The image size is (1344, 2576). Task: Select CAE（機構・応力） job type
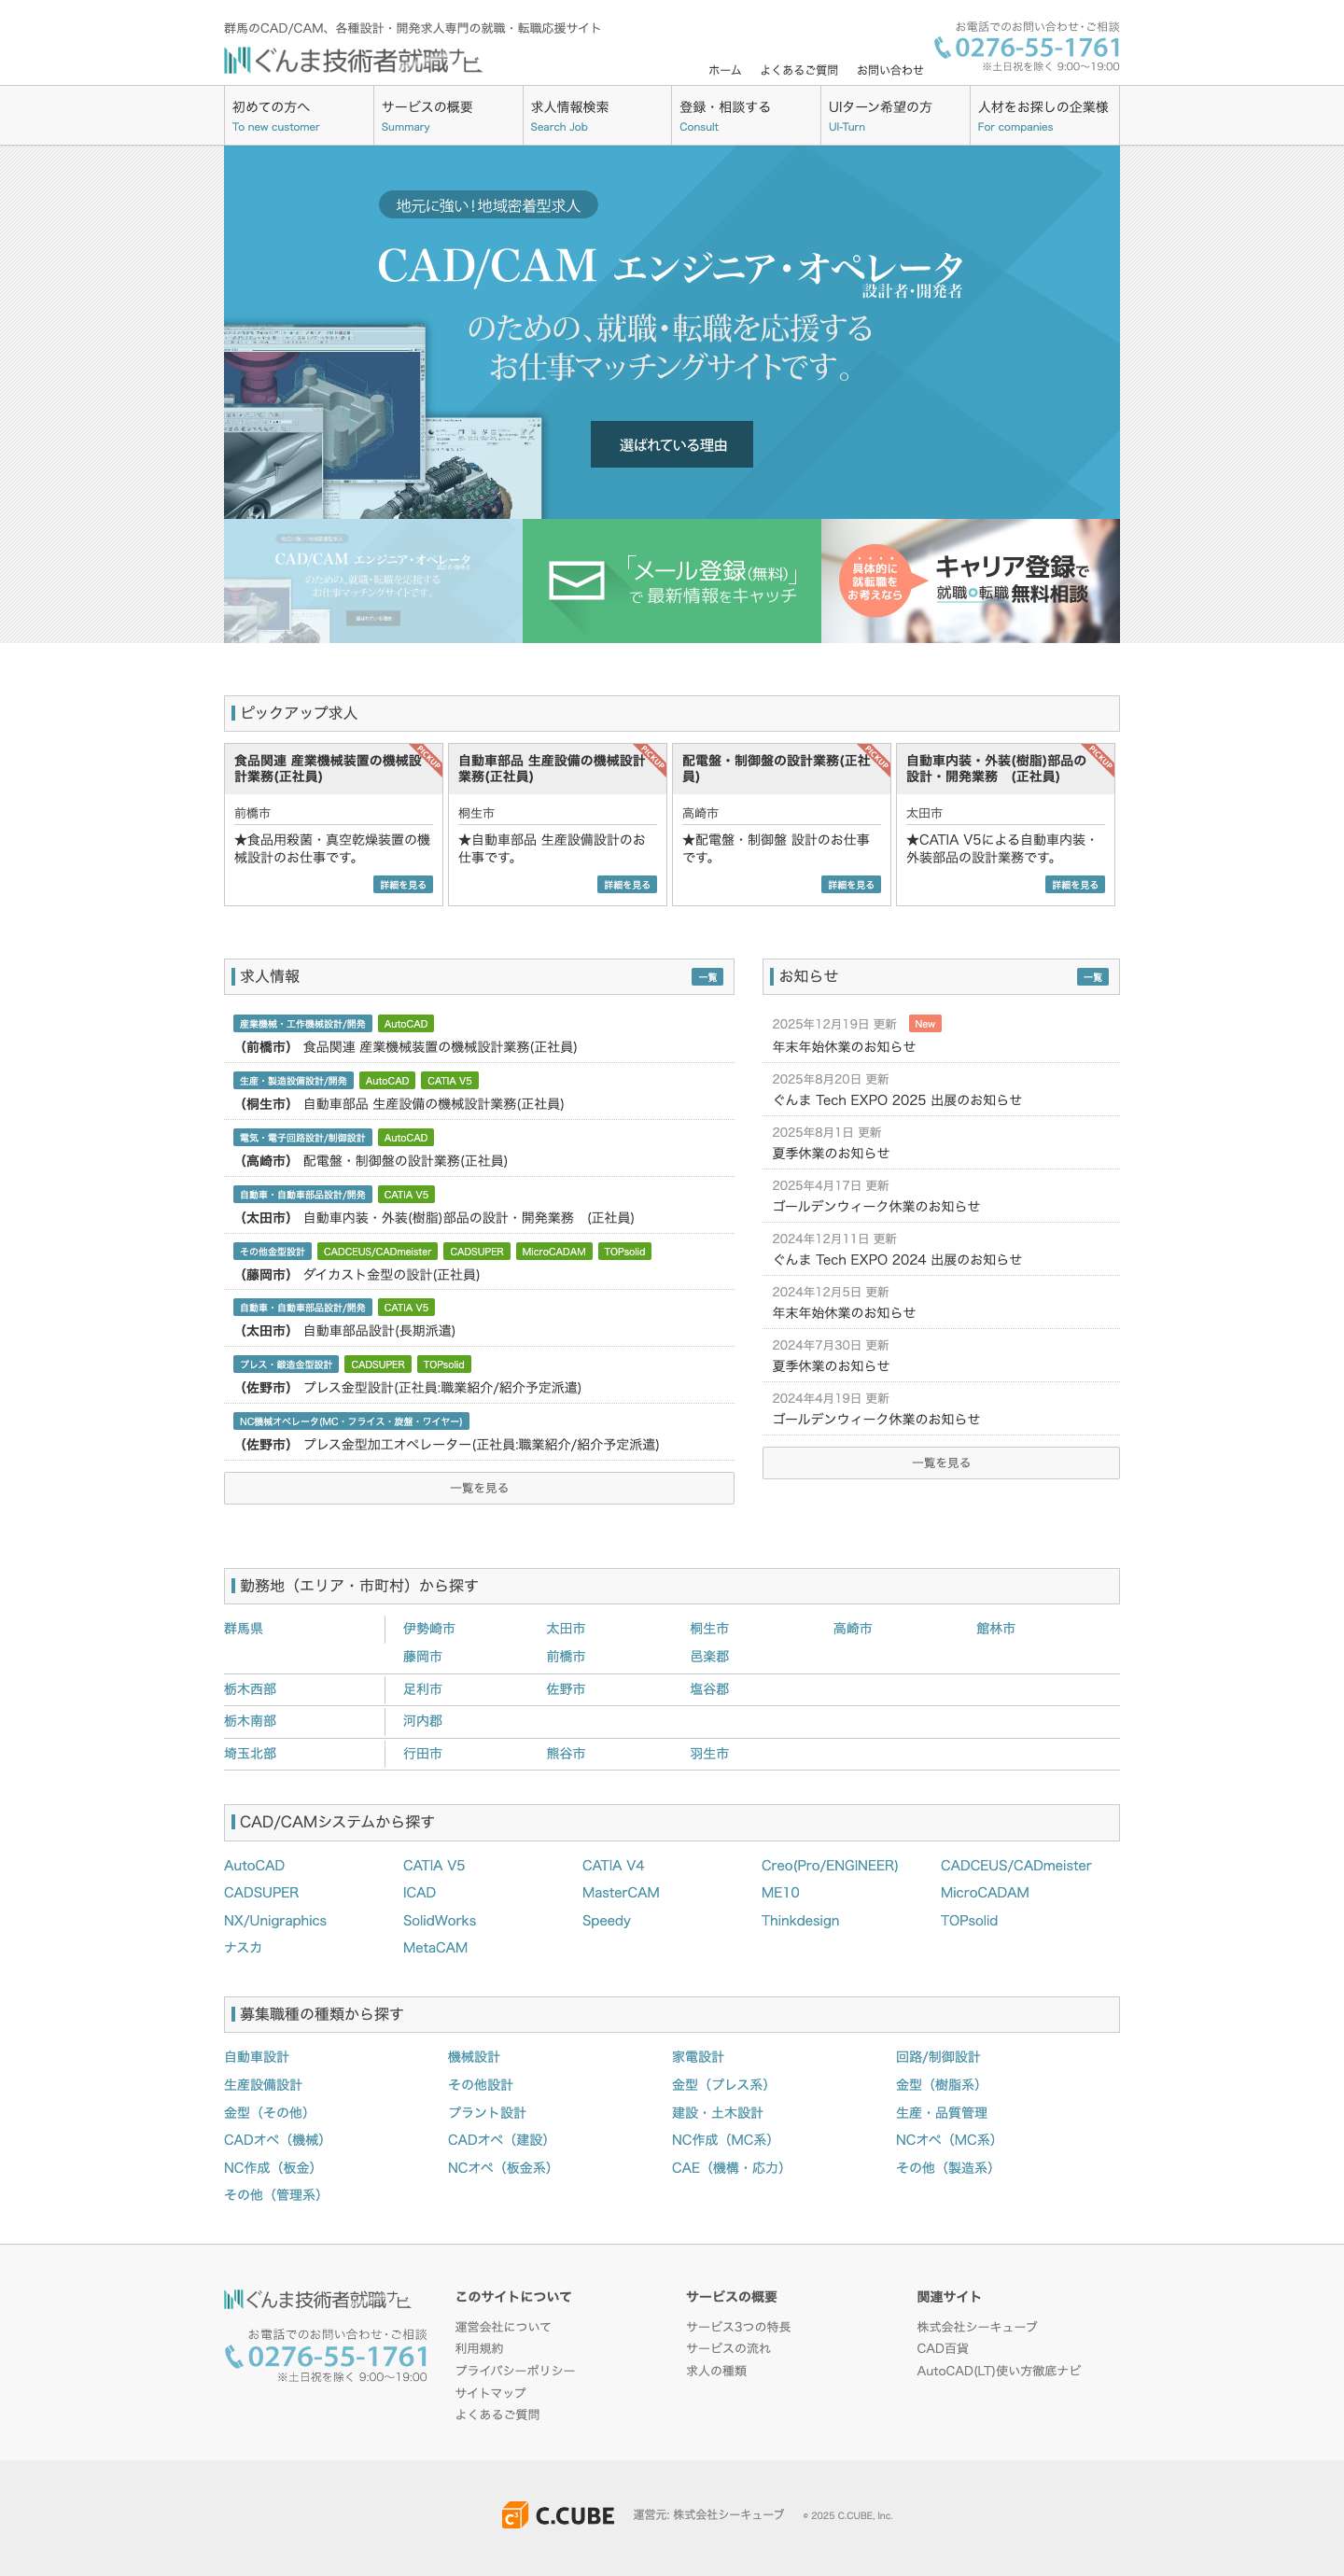(x=728, y=2168)
